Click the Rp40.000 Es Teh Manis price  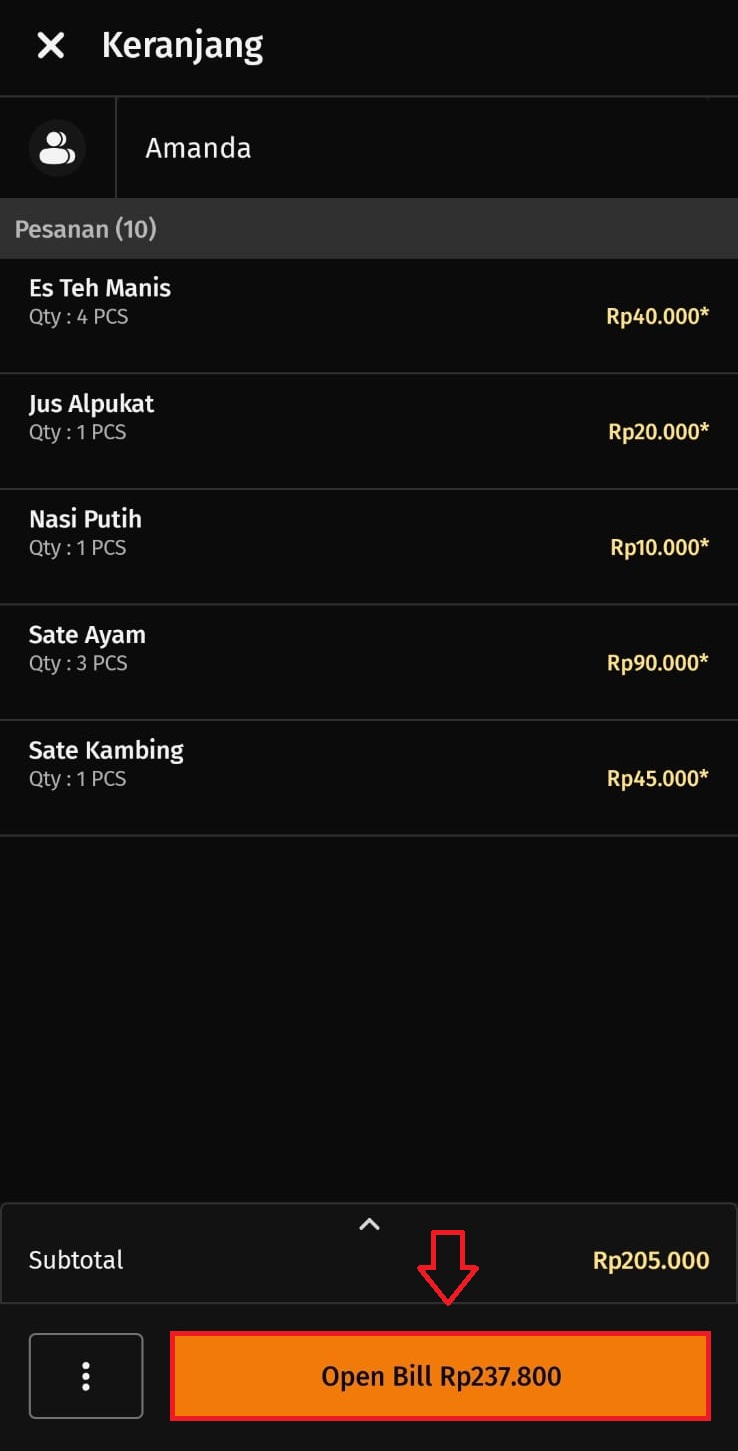point(657,317)
